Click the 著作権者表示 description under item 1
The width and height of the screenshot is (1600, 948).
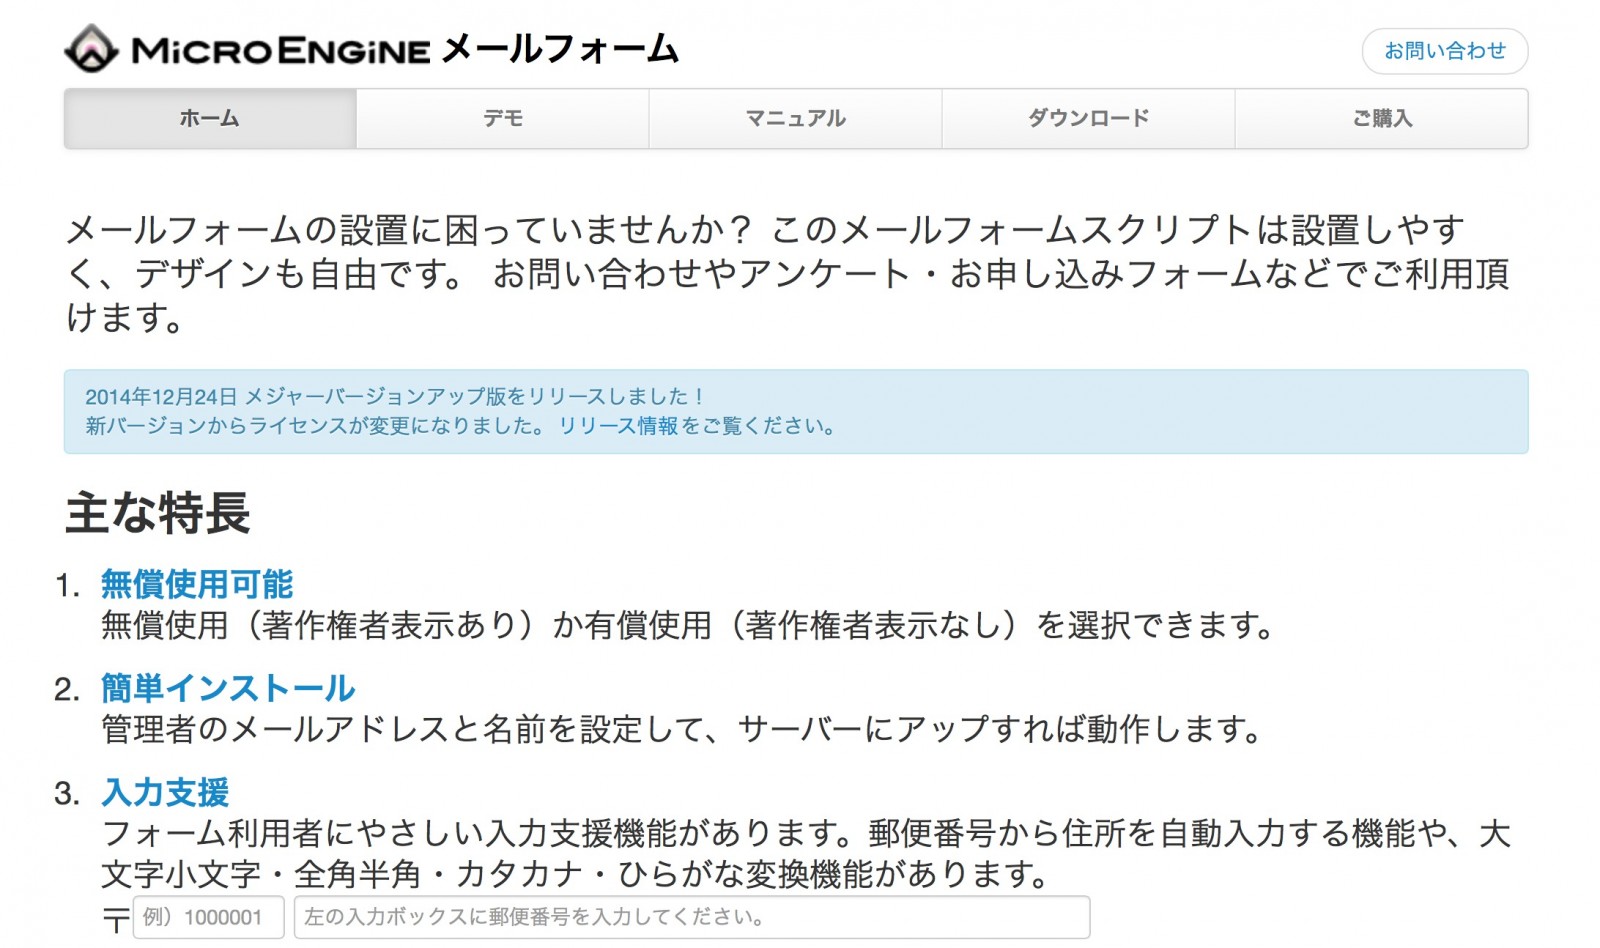point(687,626)
